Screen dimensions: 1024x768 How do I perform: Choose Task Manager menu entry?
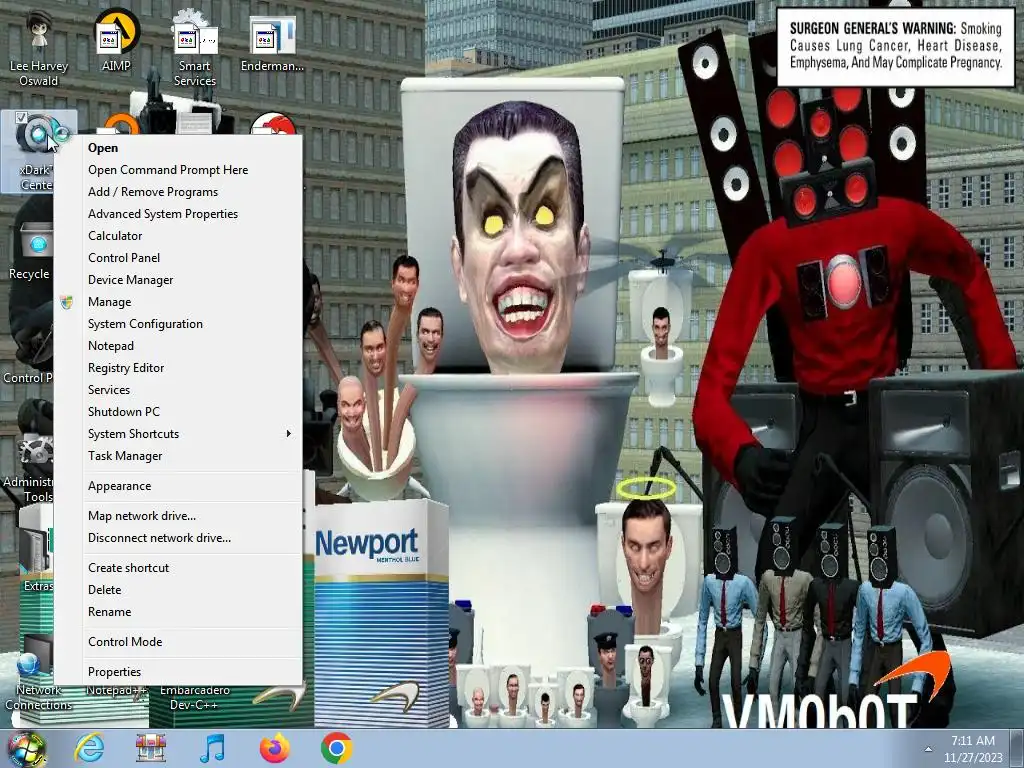point(178,456)
